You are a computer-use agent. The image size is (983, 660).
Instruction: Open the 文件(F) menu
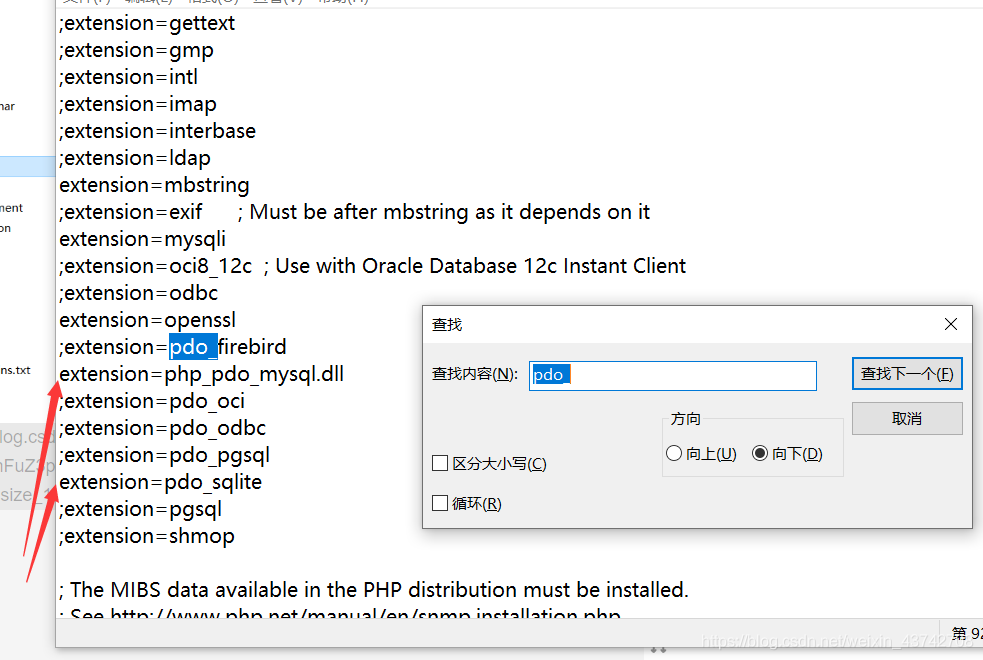pos(80,4)
